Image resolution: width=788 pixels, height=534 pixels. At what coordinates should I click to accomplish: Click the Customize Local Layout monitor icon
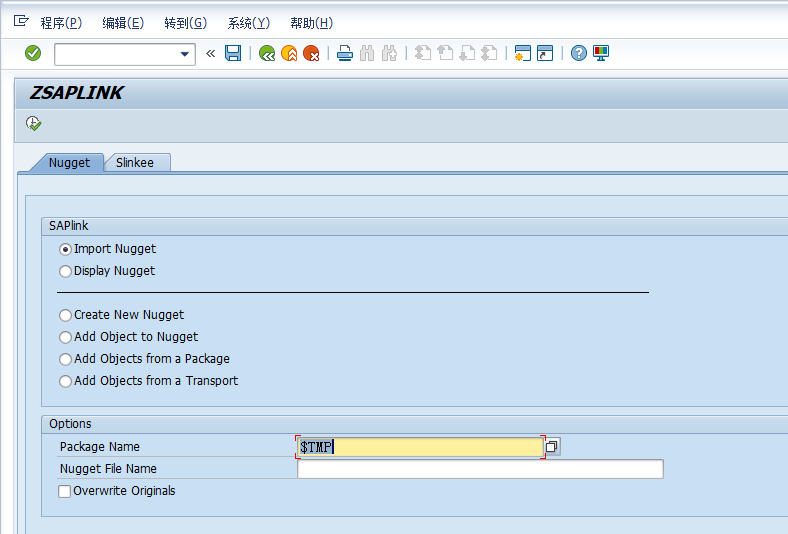click(601, 53)
